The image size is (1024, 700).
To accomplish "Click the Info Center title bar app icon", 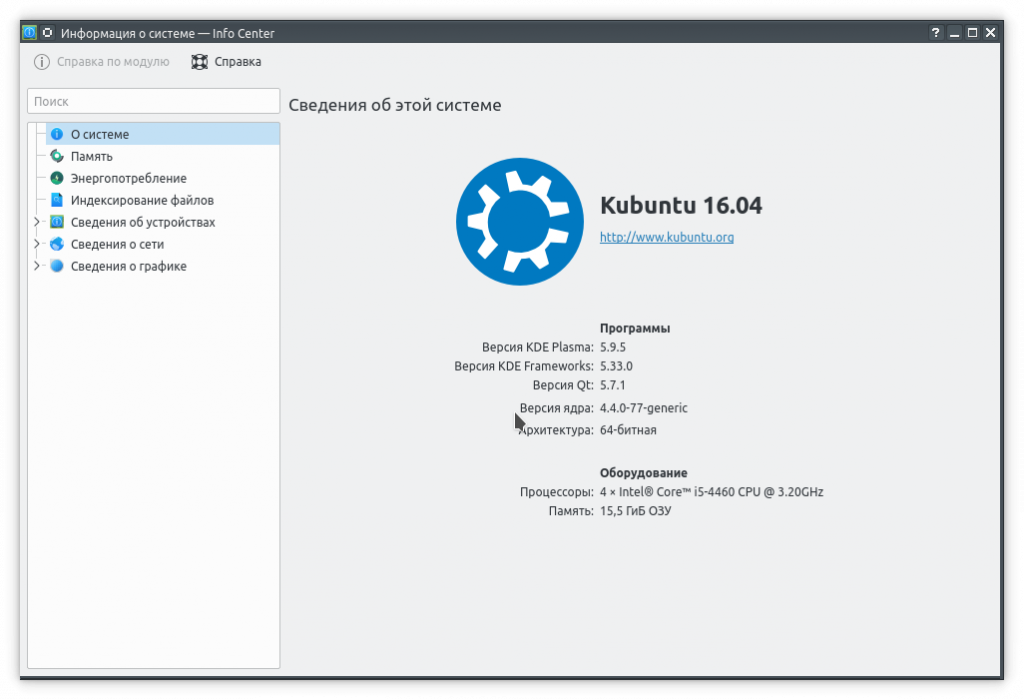I will 29,32.
